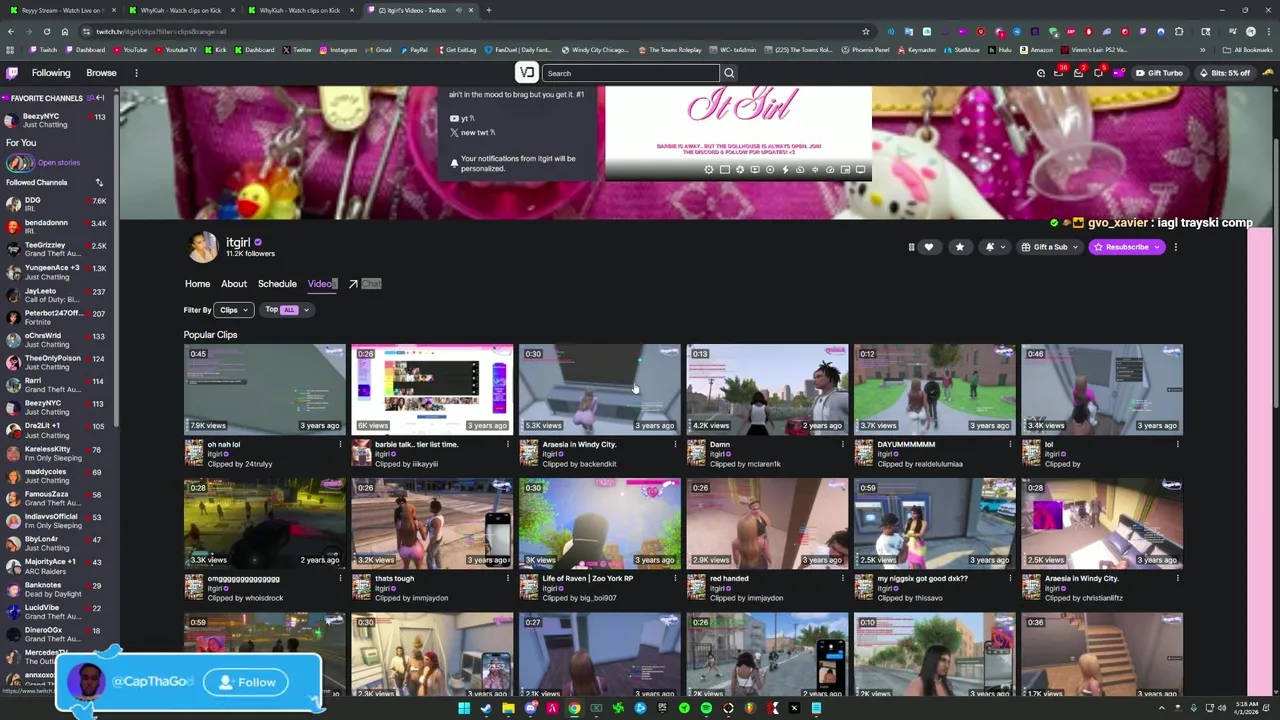Viewport: 1280px width, 720px height.
Task: Open Browse in top navigation
Action: pos(101,73)
